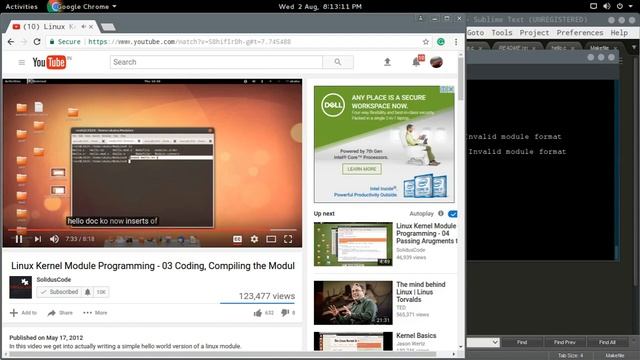This screenshot has height=360, width=640.
Task: Show the Secure site information
Action: tap(65, 42)
